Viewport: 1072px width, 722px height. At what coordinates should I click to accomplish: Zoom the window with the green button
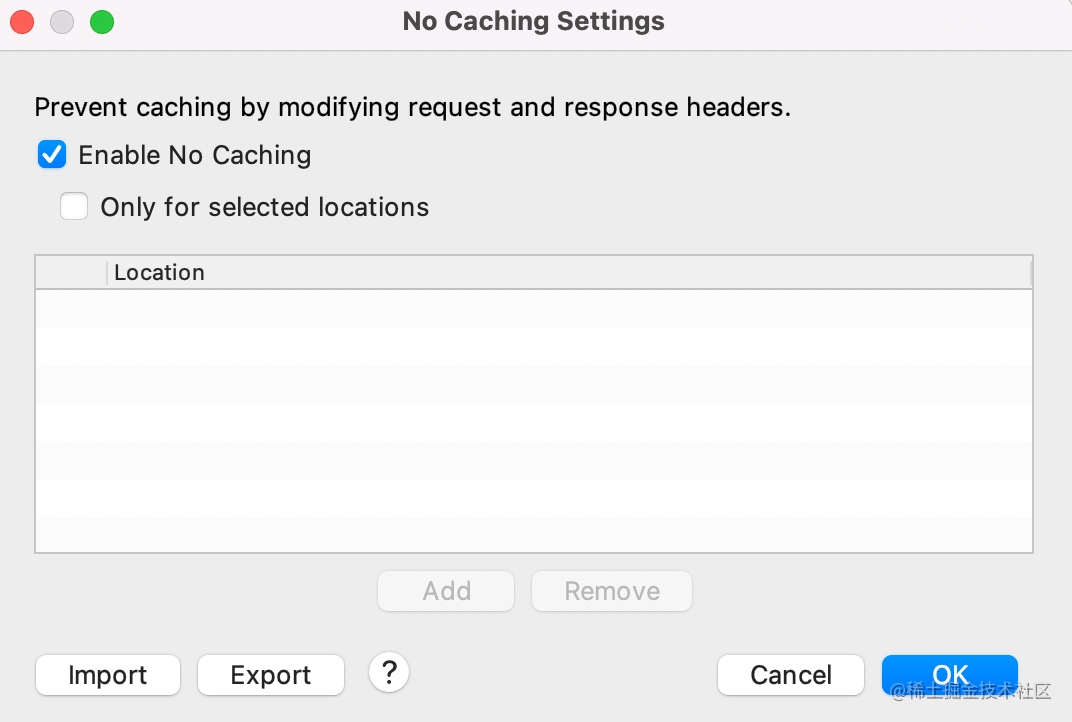[102, 22]
